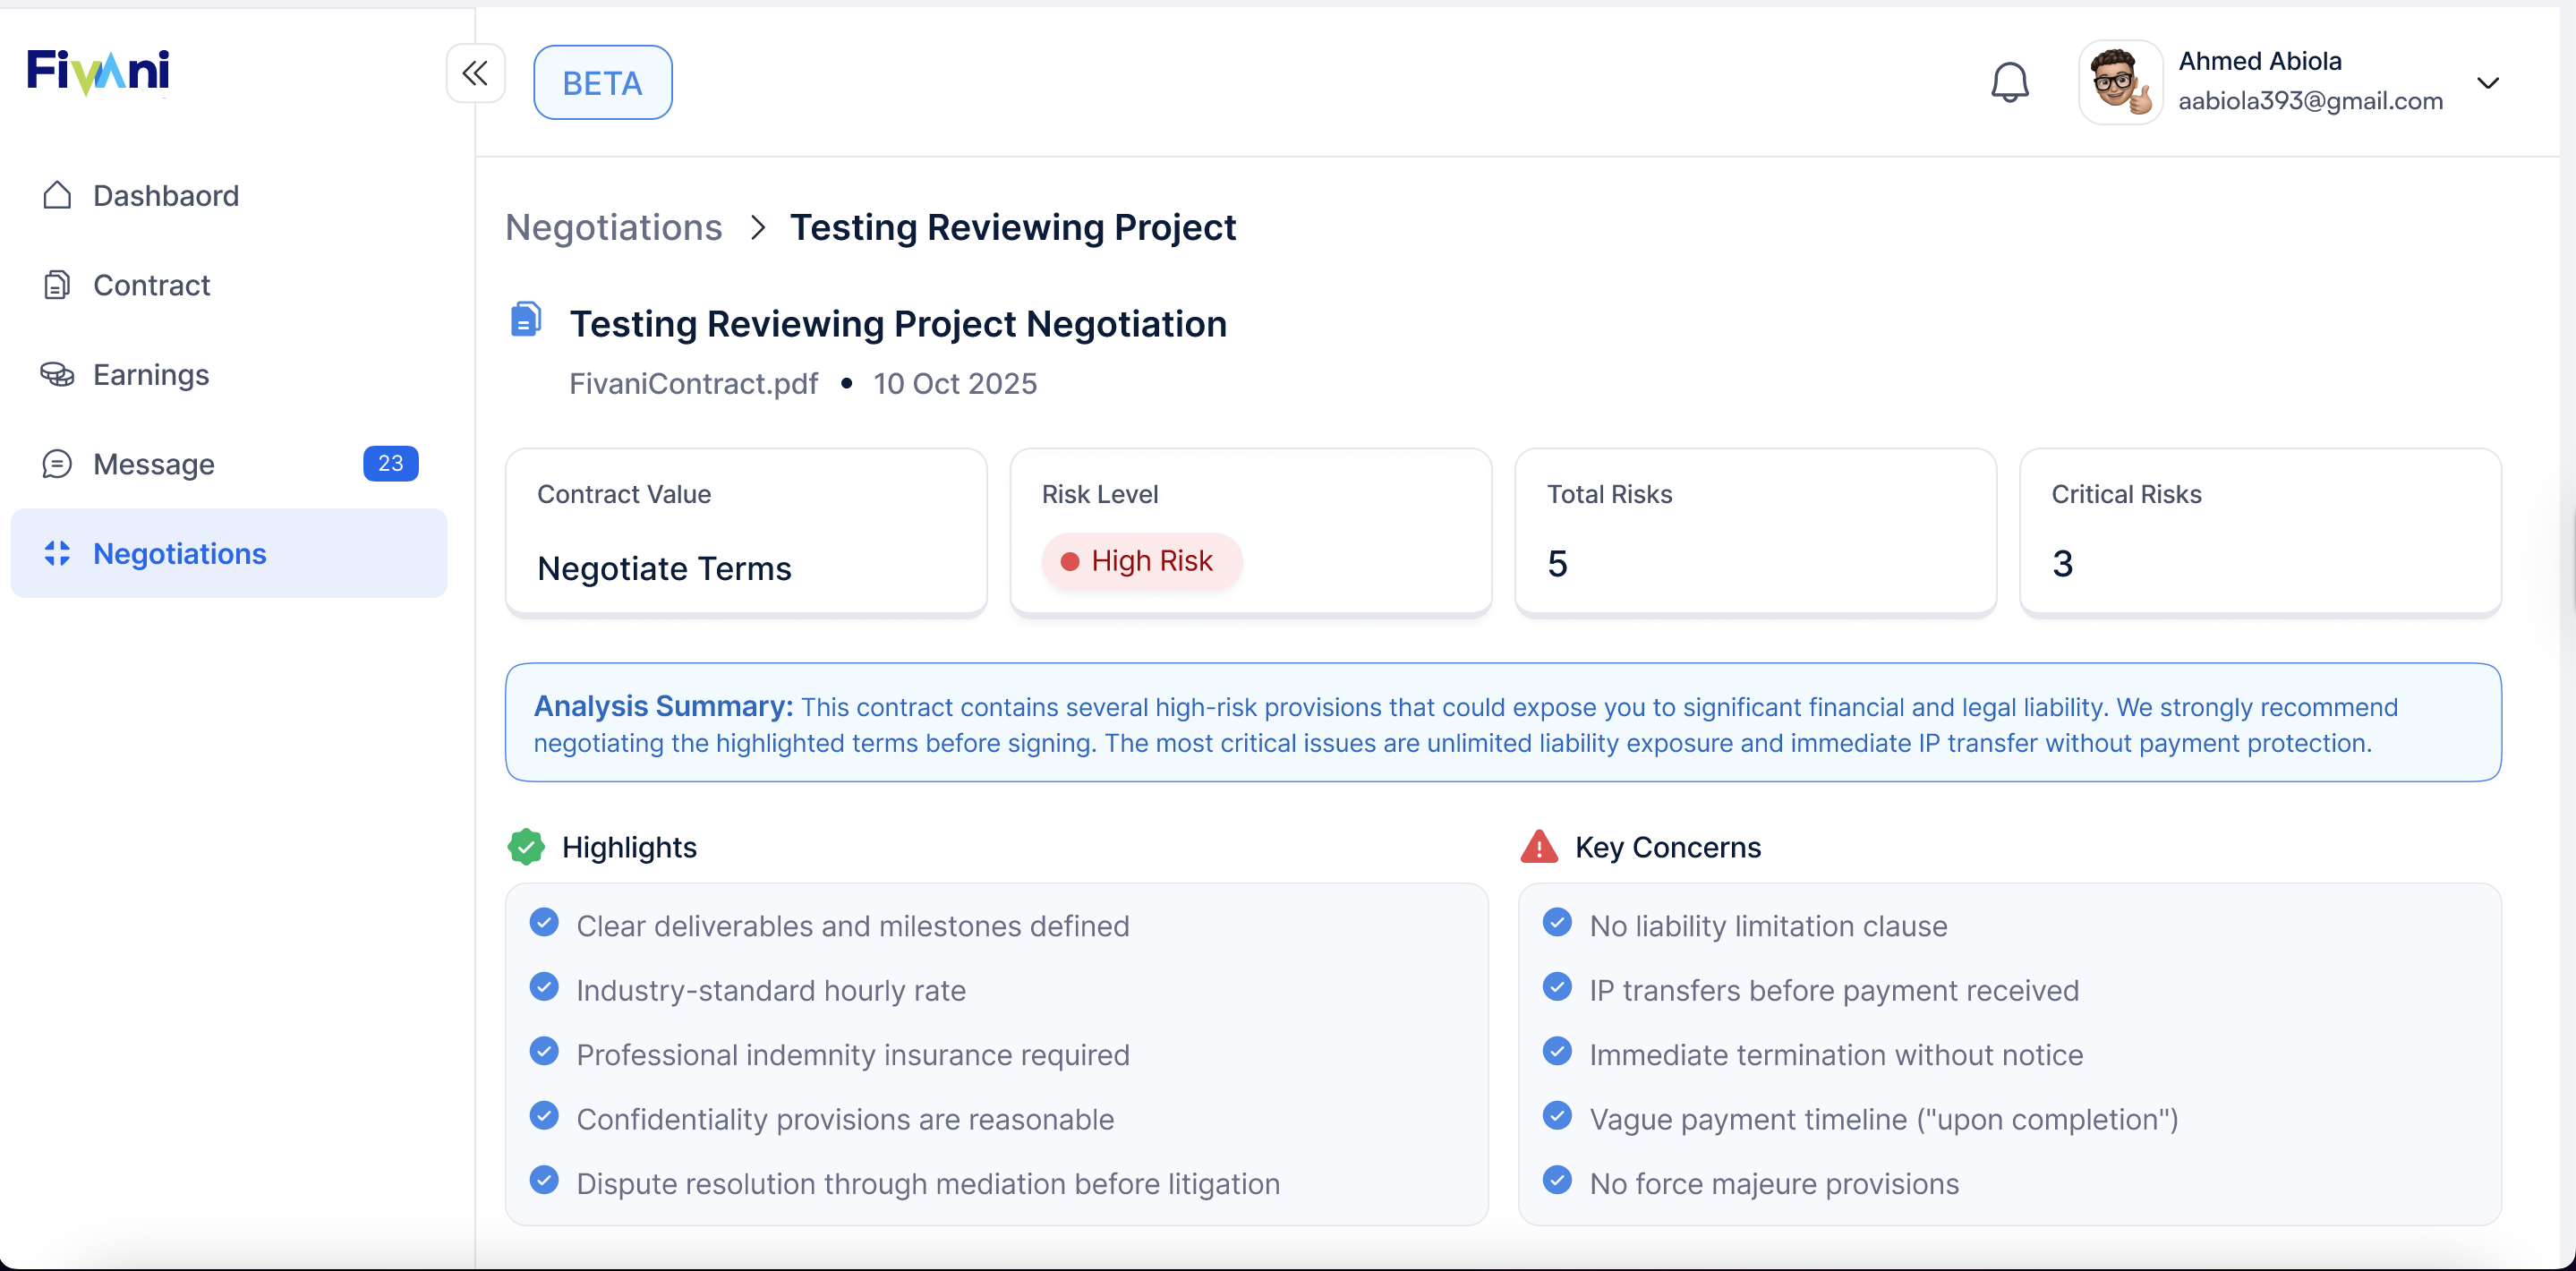Select the Contract document icon

(57, 285)
